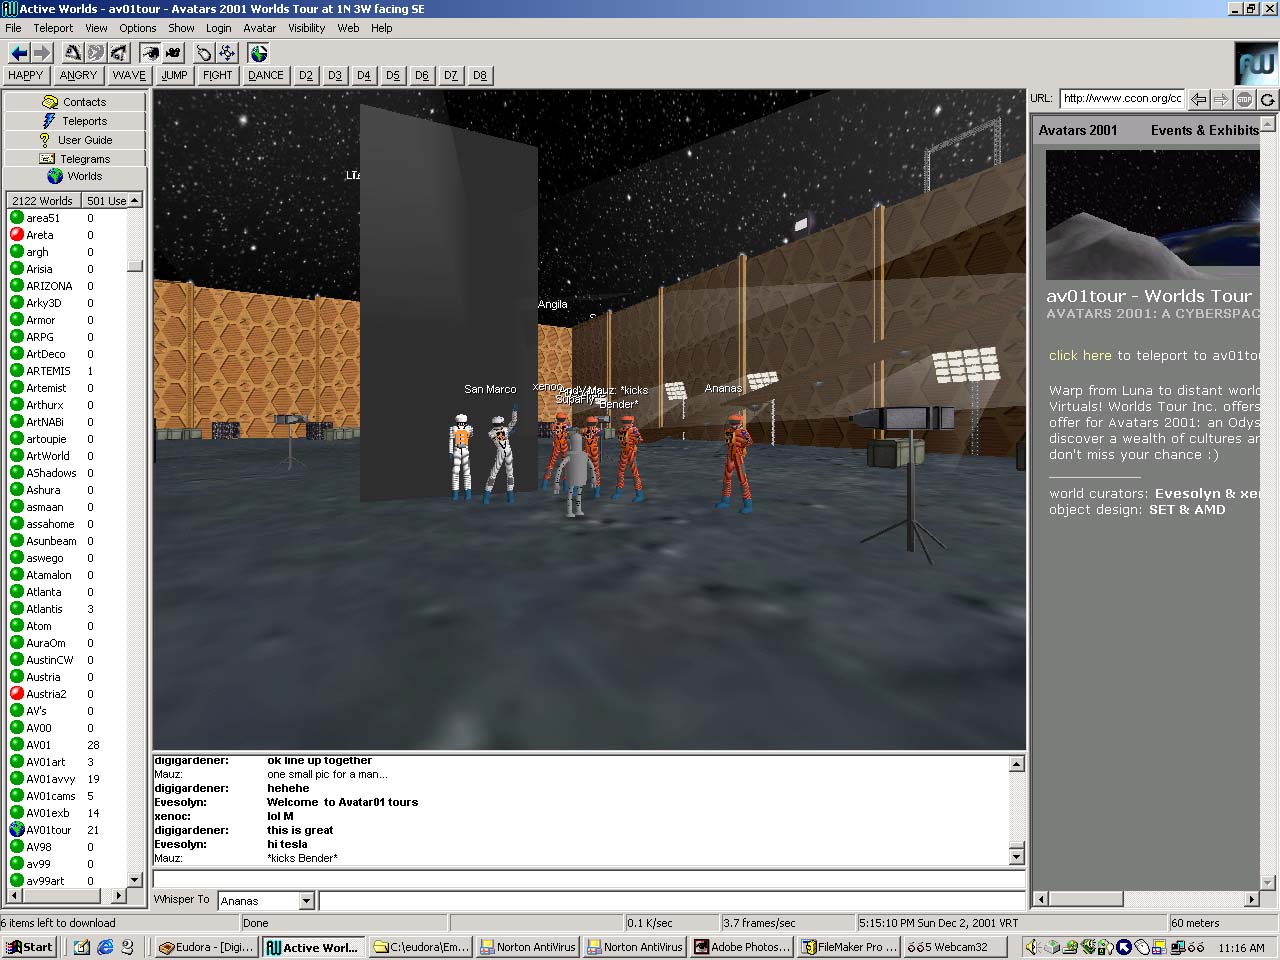Viewport: 1280px width, 960px height.
Task: Click the move-mode four-arrows icon
Action: click(227, 53)
